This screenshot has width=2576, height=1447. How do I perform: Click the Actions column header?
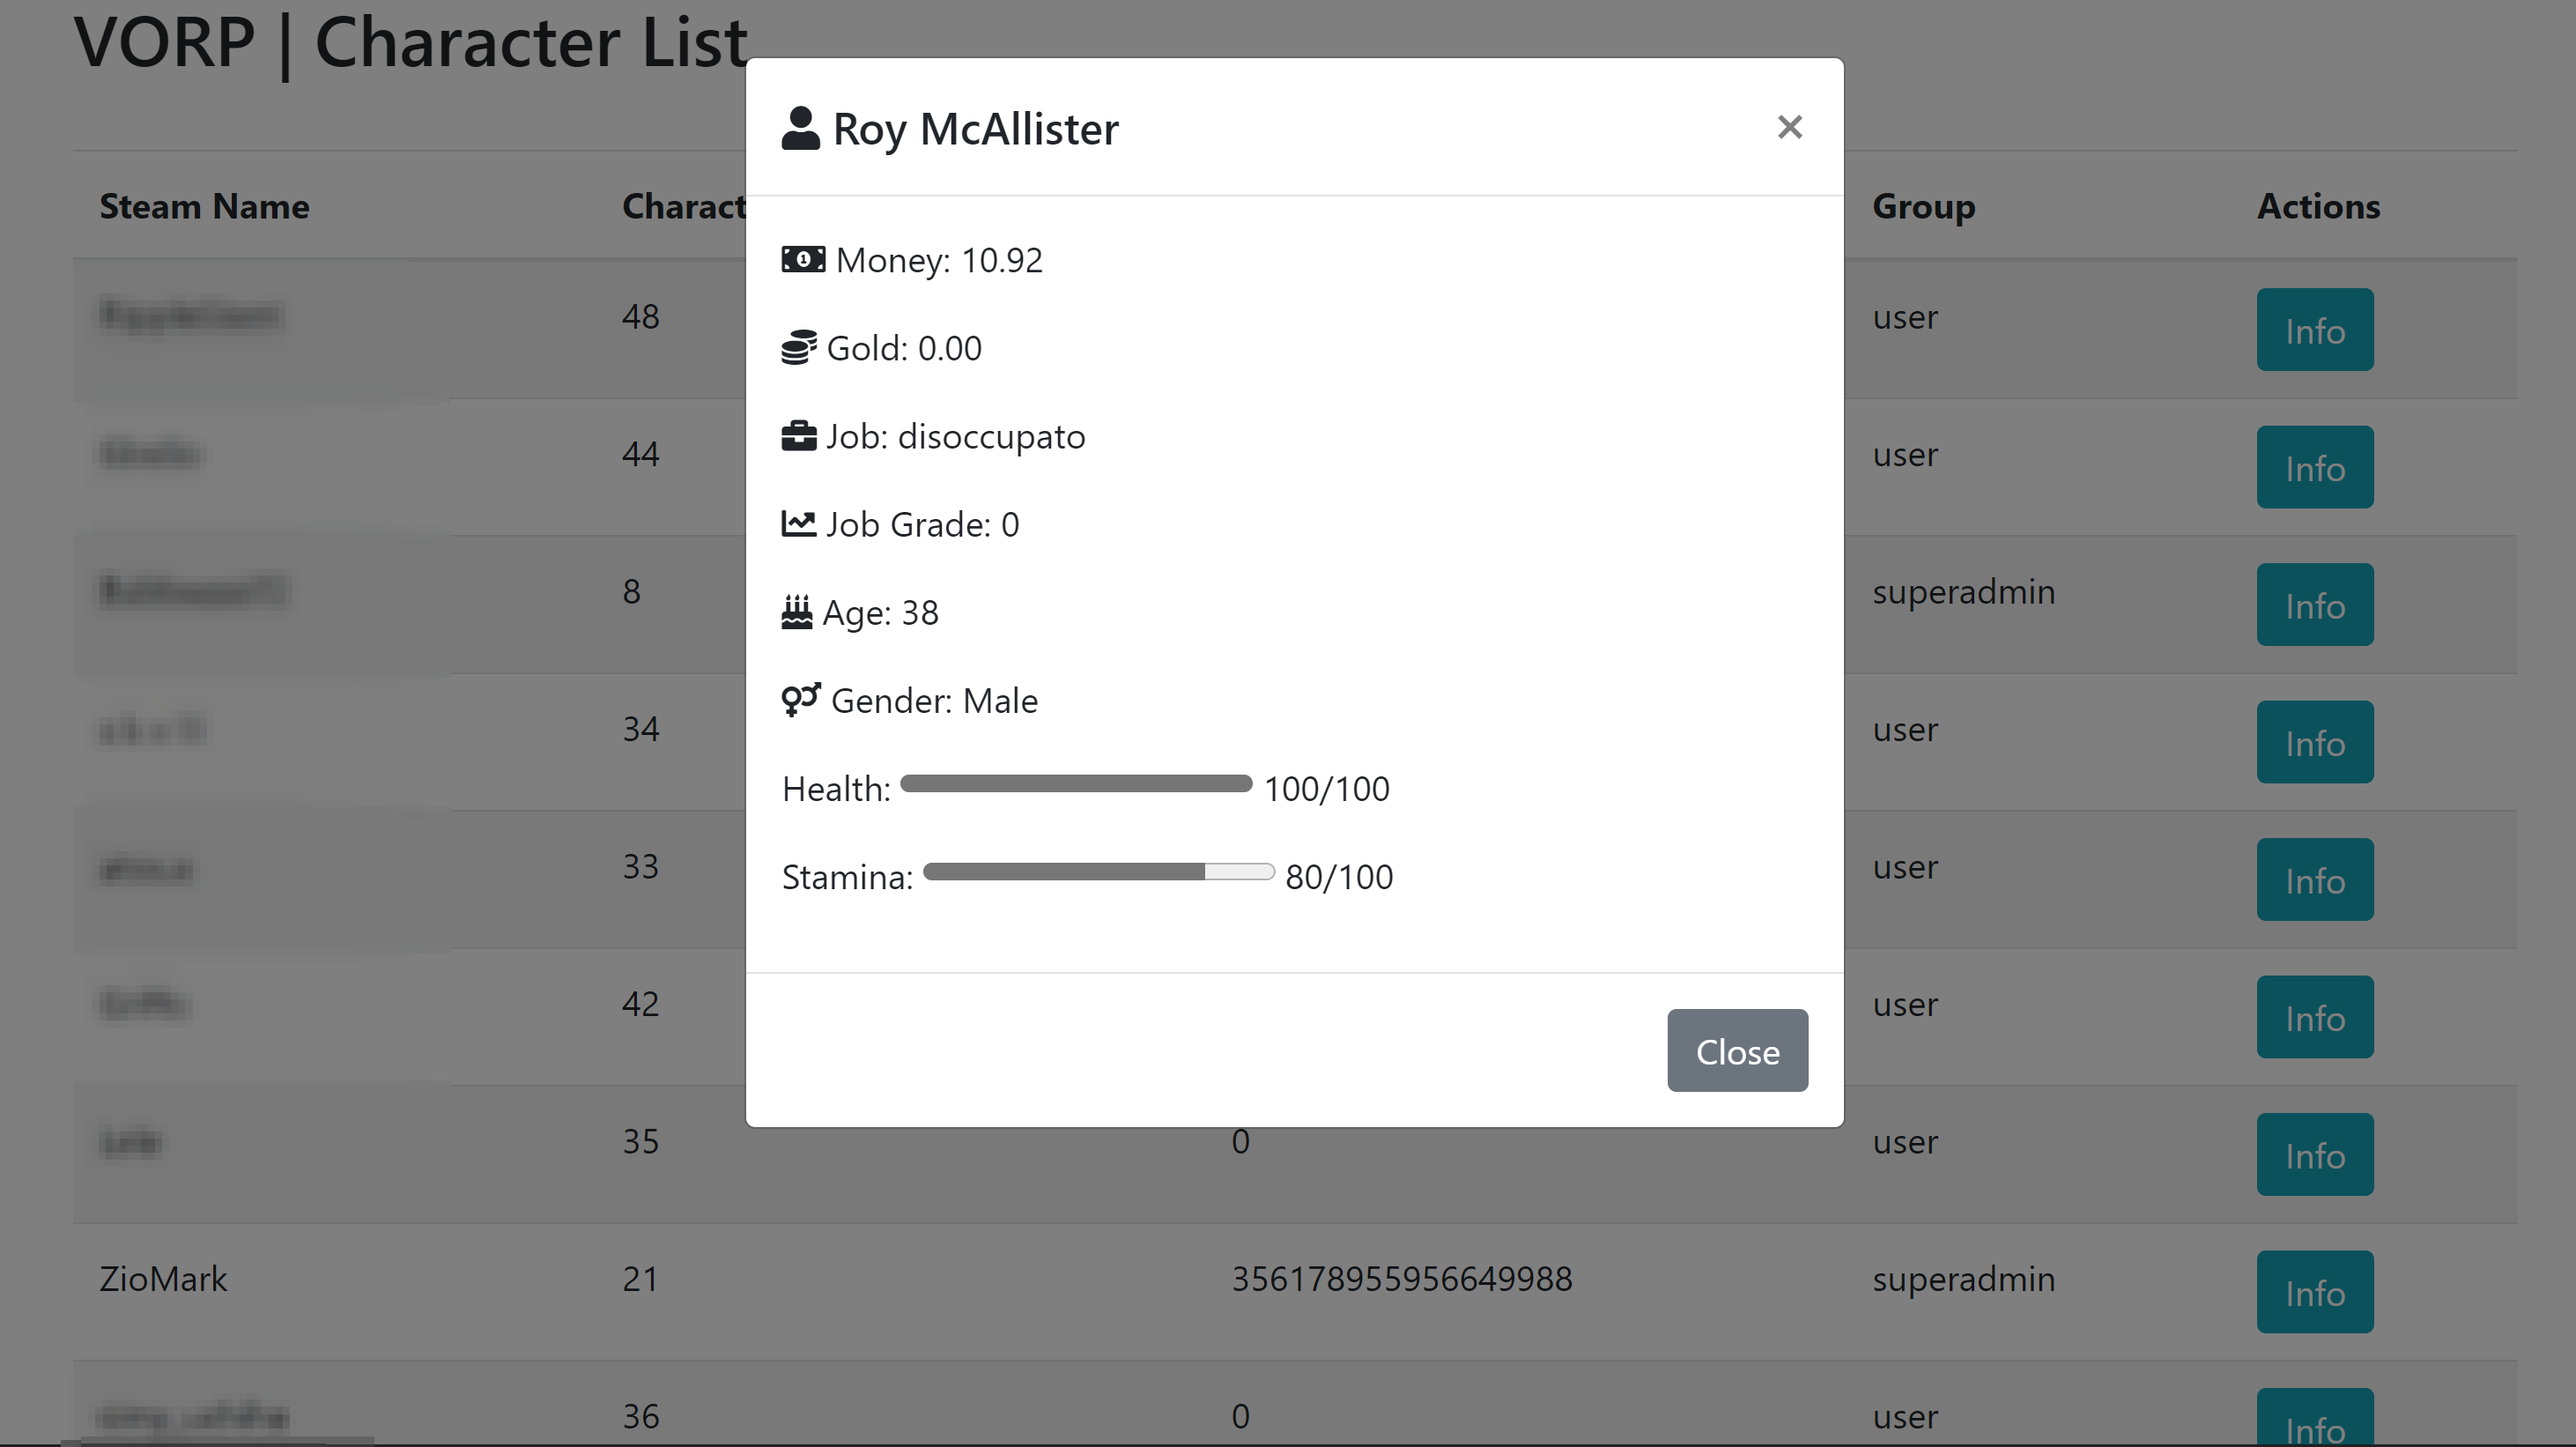point(2318,206)
